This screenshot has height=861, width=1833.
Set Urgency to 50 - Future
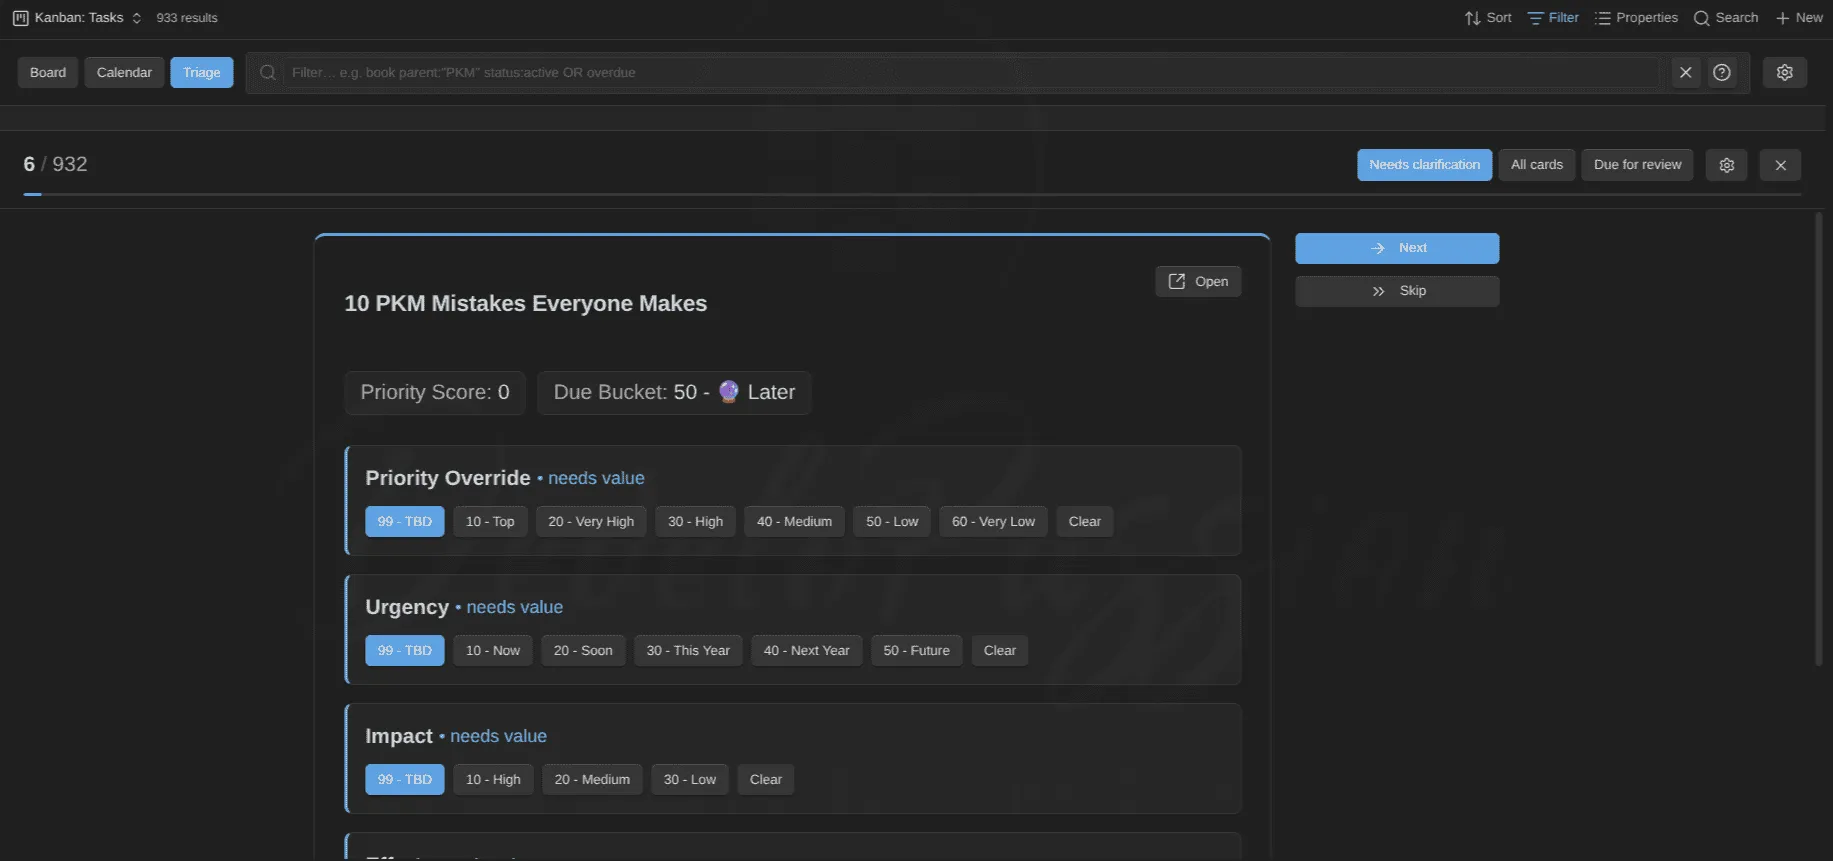(917, 651)
